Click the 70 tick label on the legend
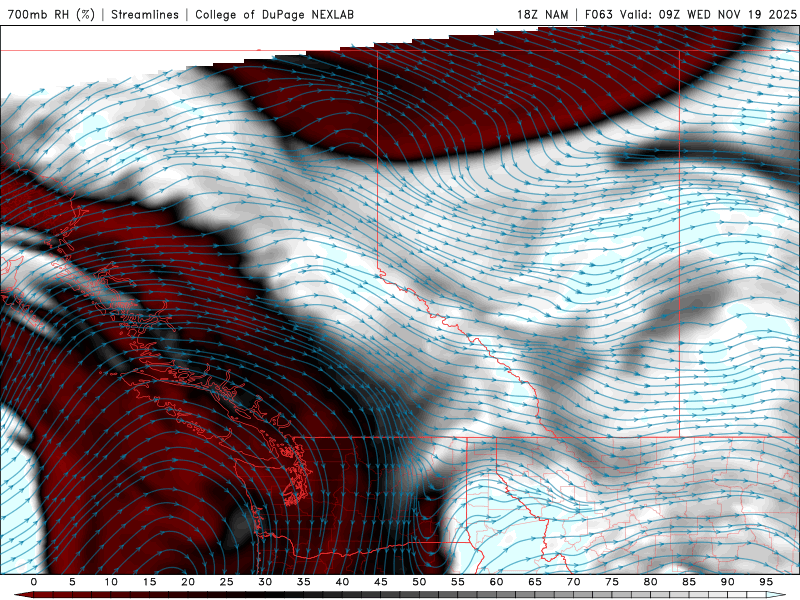The height and width of the screenshot is (600, 800). tap(573, 582)
